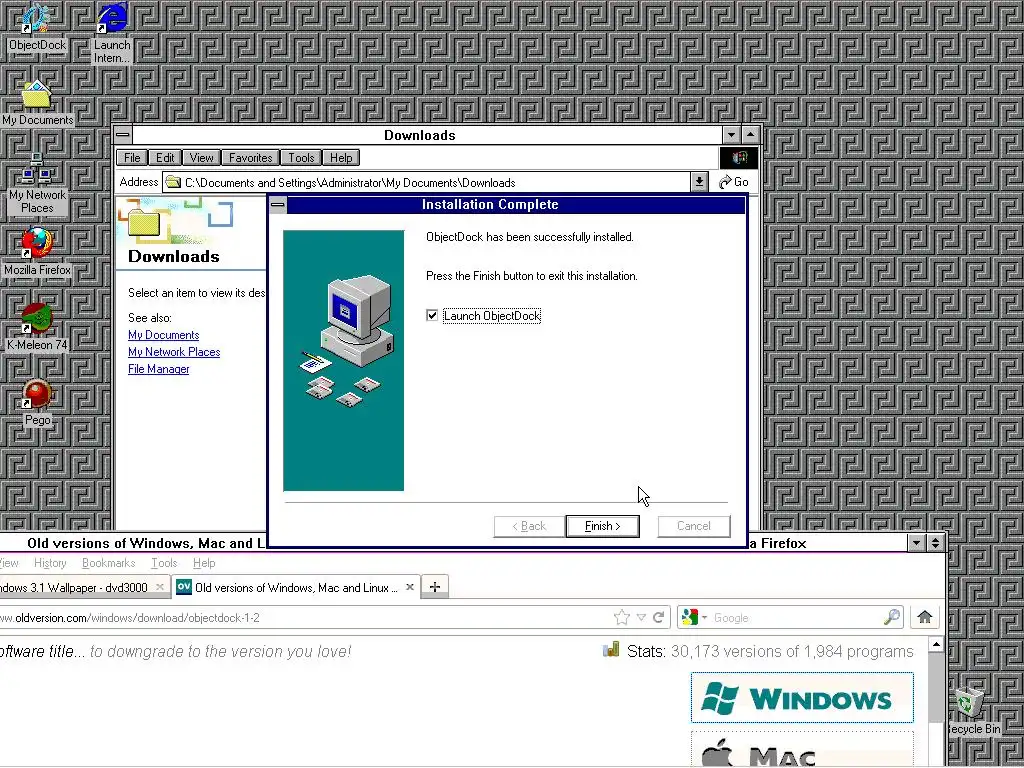This screenshot has height=768, width=1024.
Task: Open the Recycle Bin on the desktop
Action: click(x=972, y=711)
